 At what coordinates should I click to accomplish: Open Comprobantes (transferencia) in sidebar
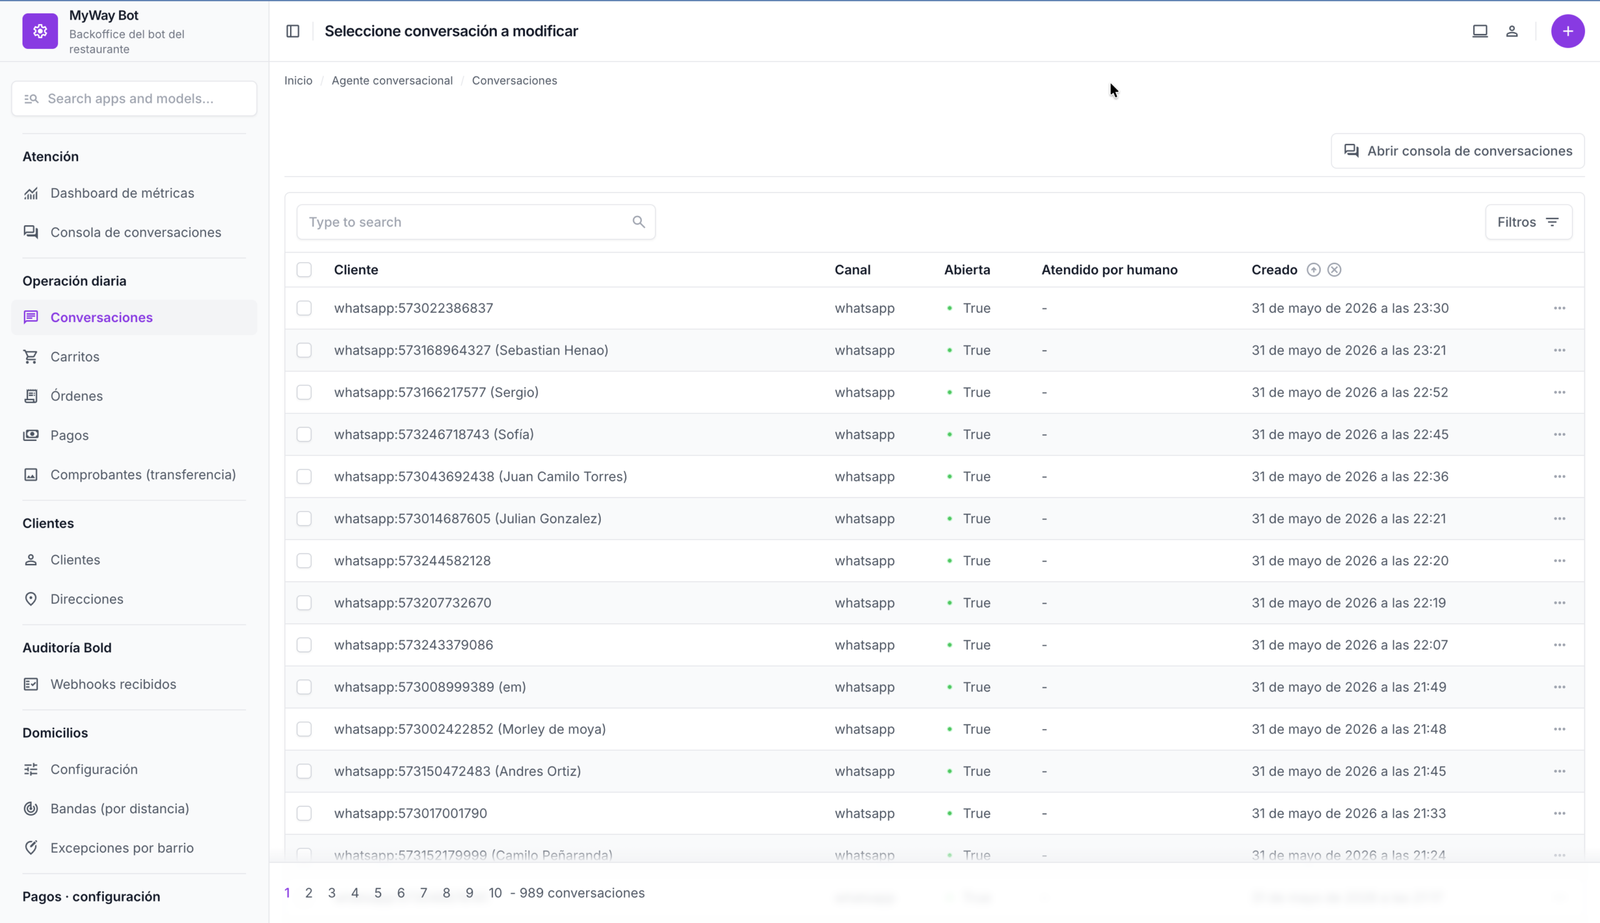[134, 475]
